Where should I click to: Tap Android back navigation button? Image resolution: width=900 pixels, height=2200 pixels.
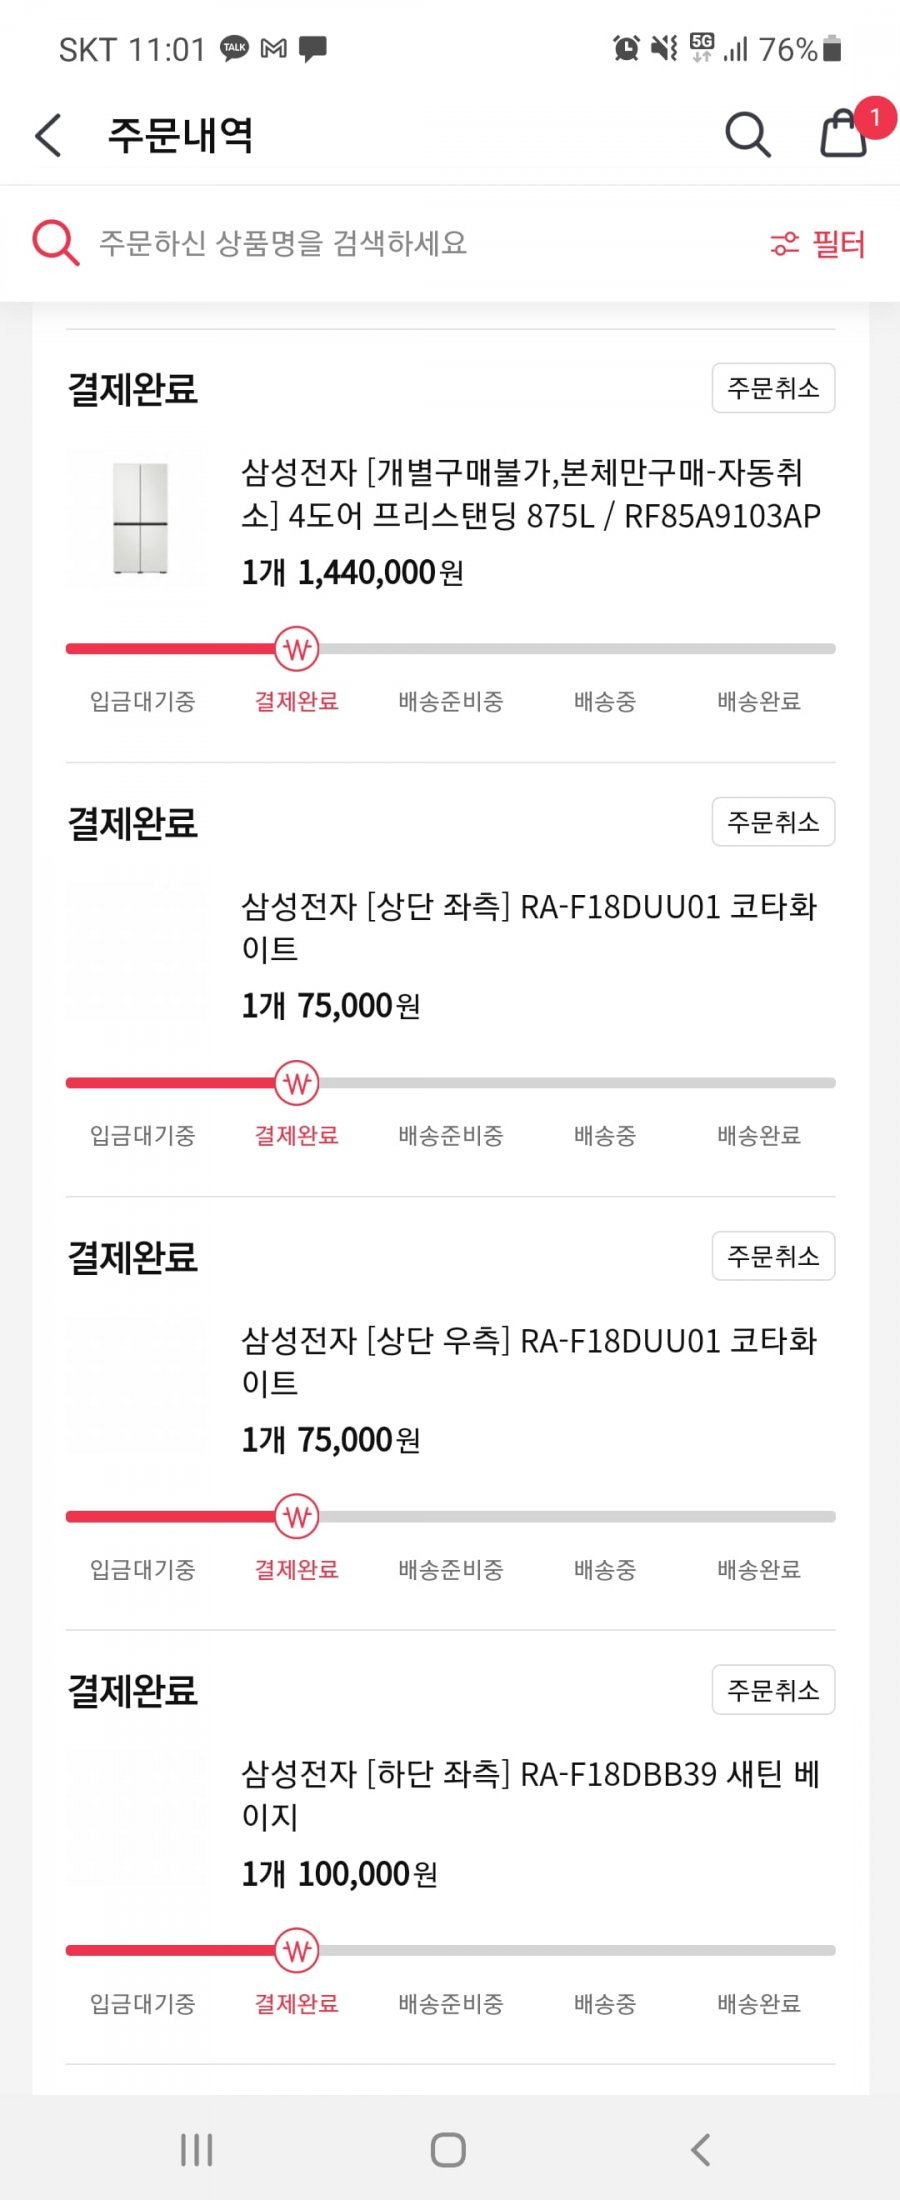pos(701,2149)
